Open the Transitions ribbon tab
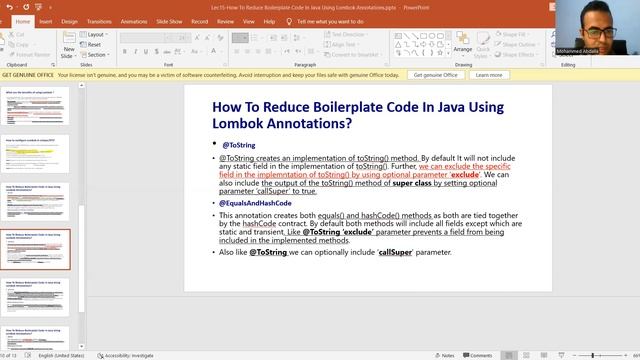The image size is (640, 360). (x=99, y=22)
